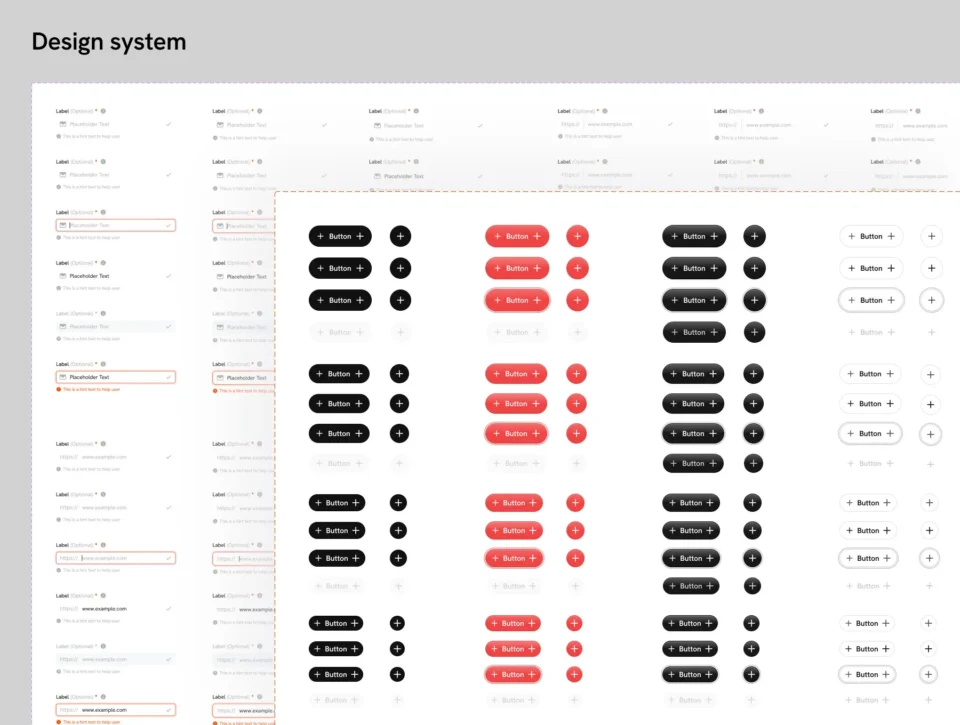Click the 'Design system' heading
This screenshot has height=725, width=960.
pyautogui.click(x=109, y=42)
